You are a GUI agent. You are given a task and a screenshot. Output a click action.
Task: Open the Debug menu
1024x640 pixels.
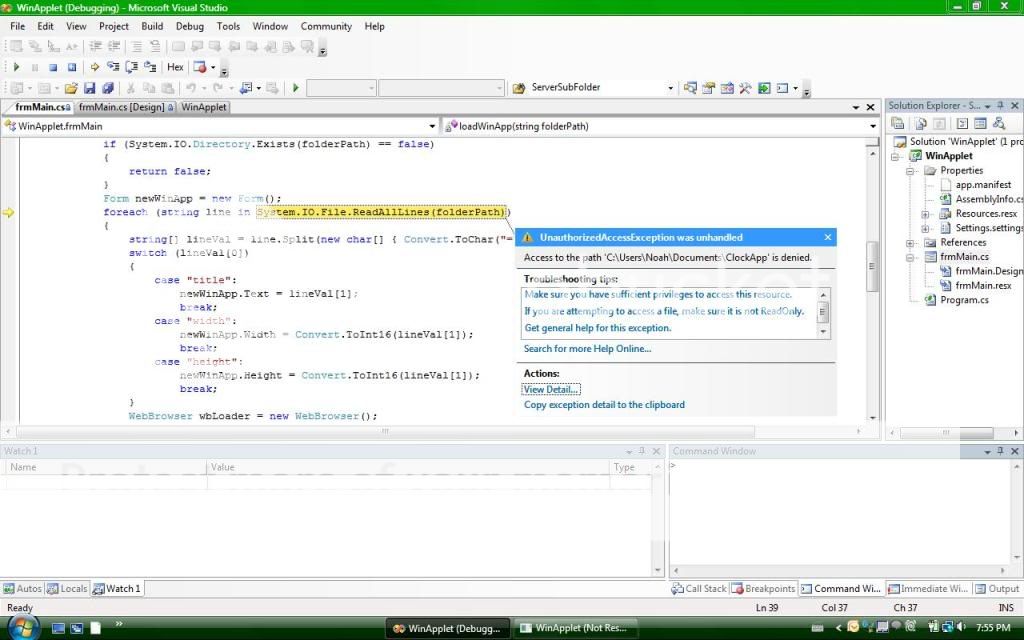coord(189,26)
